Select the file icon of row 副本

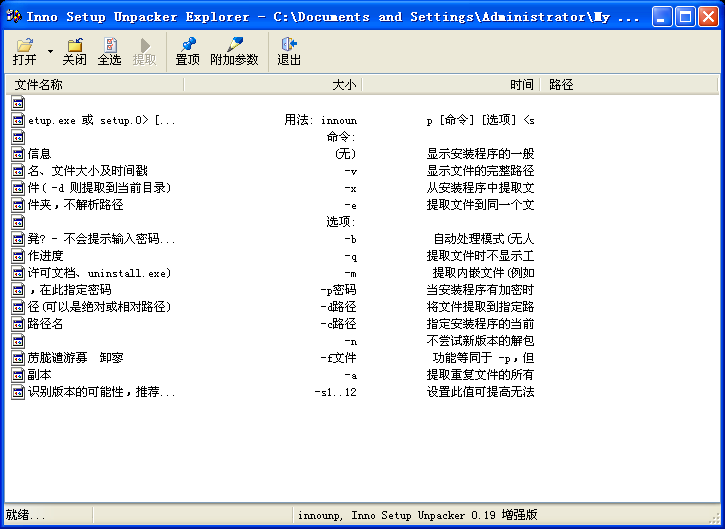tap(18, 375)
